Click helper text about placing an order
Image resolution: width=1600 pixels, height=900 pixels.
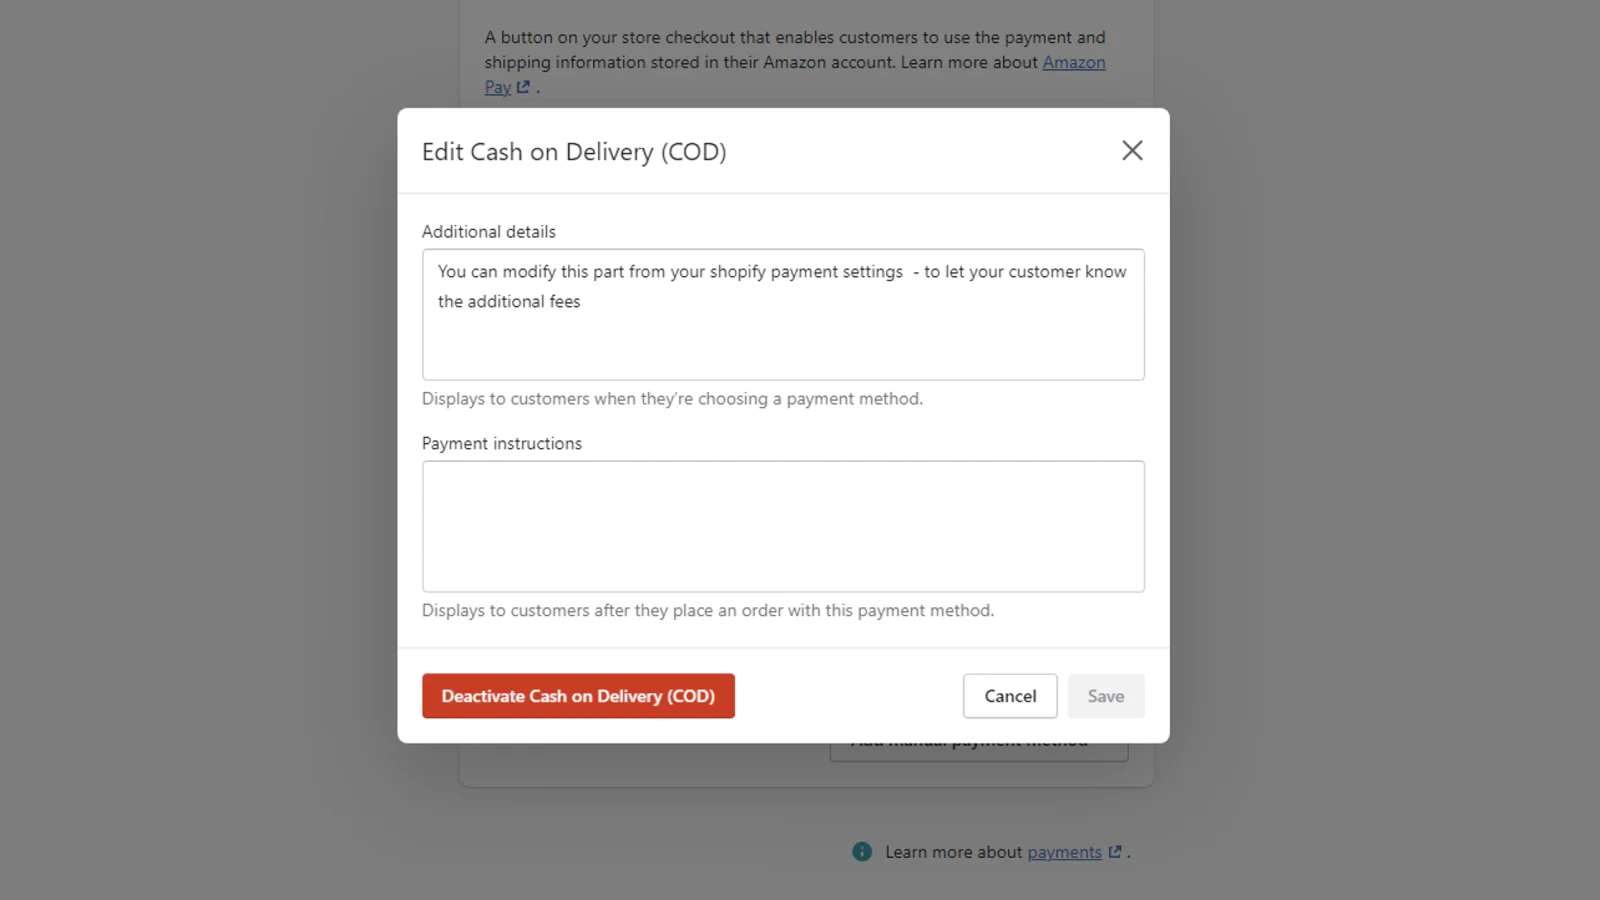click(707, 610)
